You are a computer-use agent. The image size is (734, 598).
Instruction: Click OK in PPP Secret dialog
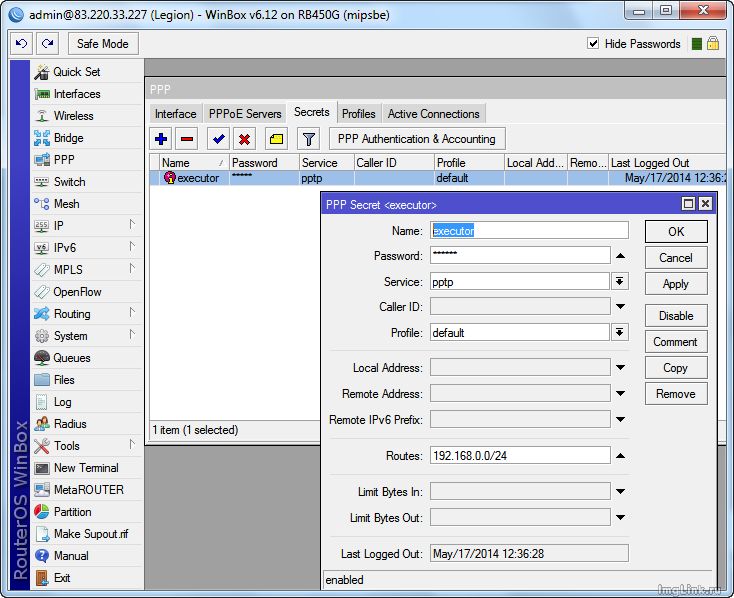[676, 232]
